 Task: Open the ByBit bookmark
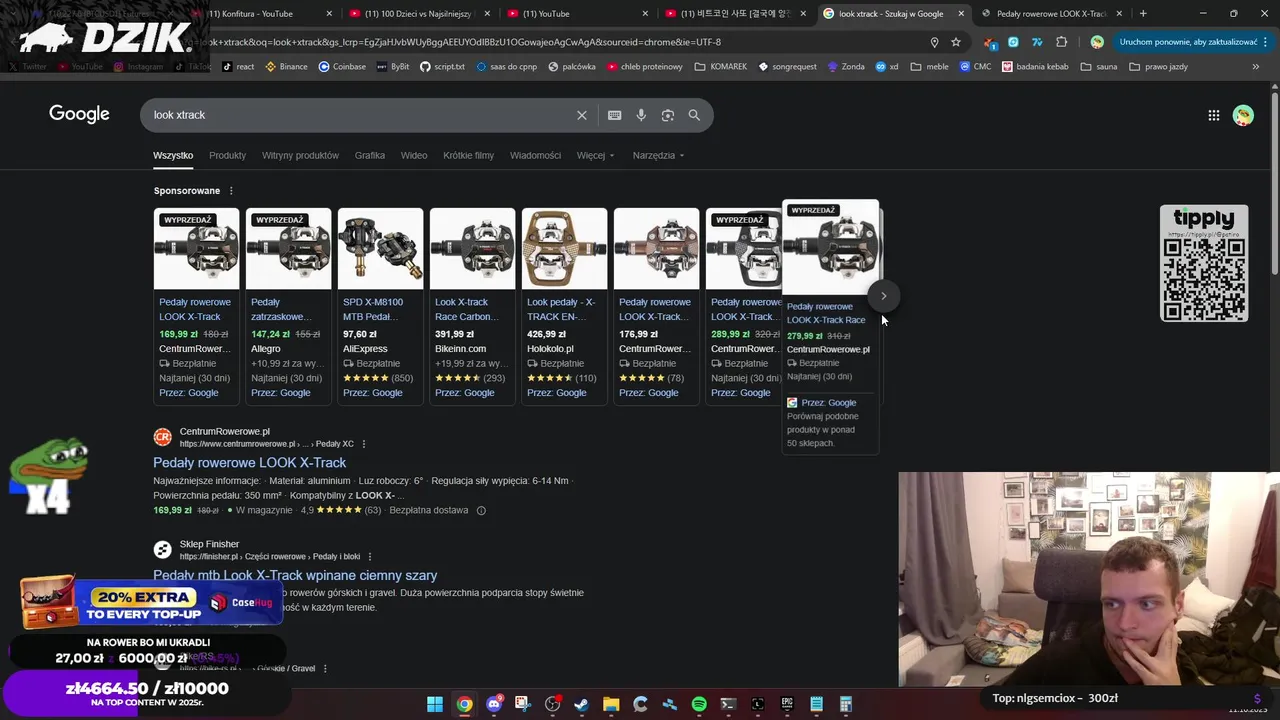[392, 67]
